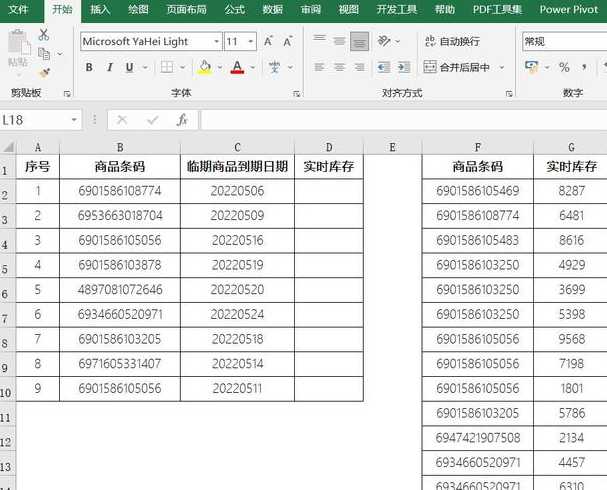
Task: Click 自动换行 wrap text button
Action: [x=452, y=41]
